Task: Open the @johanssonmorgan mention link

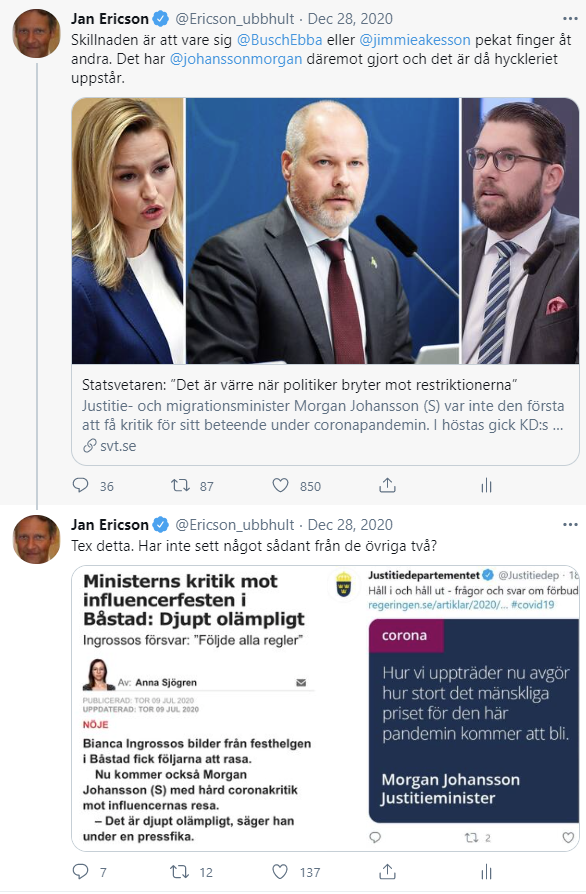Action: pos(236,59)
